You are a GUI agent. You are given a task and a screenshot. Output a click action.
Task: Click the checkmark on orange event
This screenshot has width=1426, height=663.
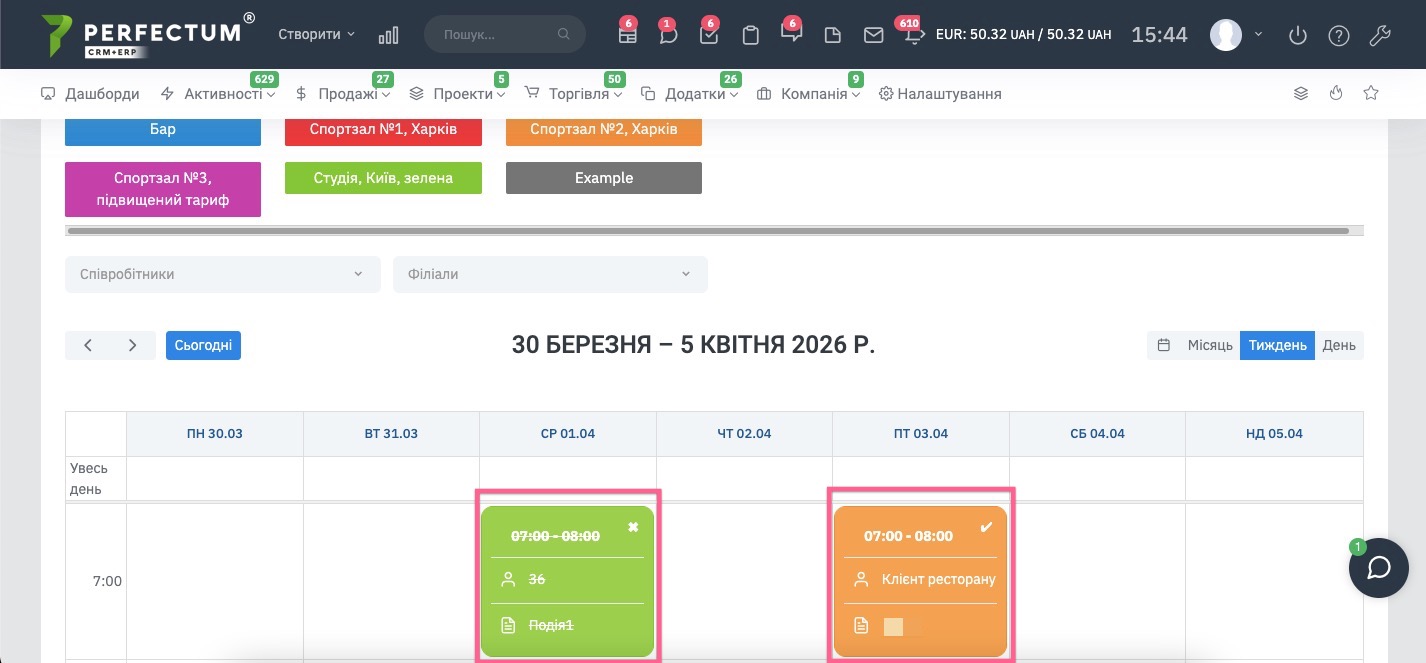[x=986, y=527]
